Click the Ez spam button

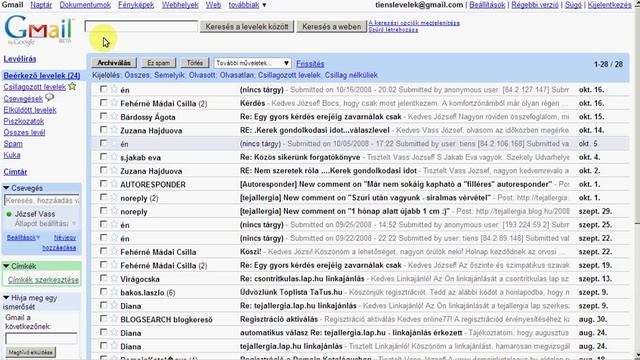point(158,63)
